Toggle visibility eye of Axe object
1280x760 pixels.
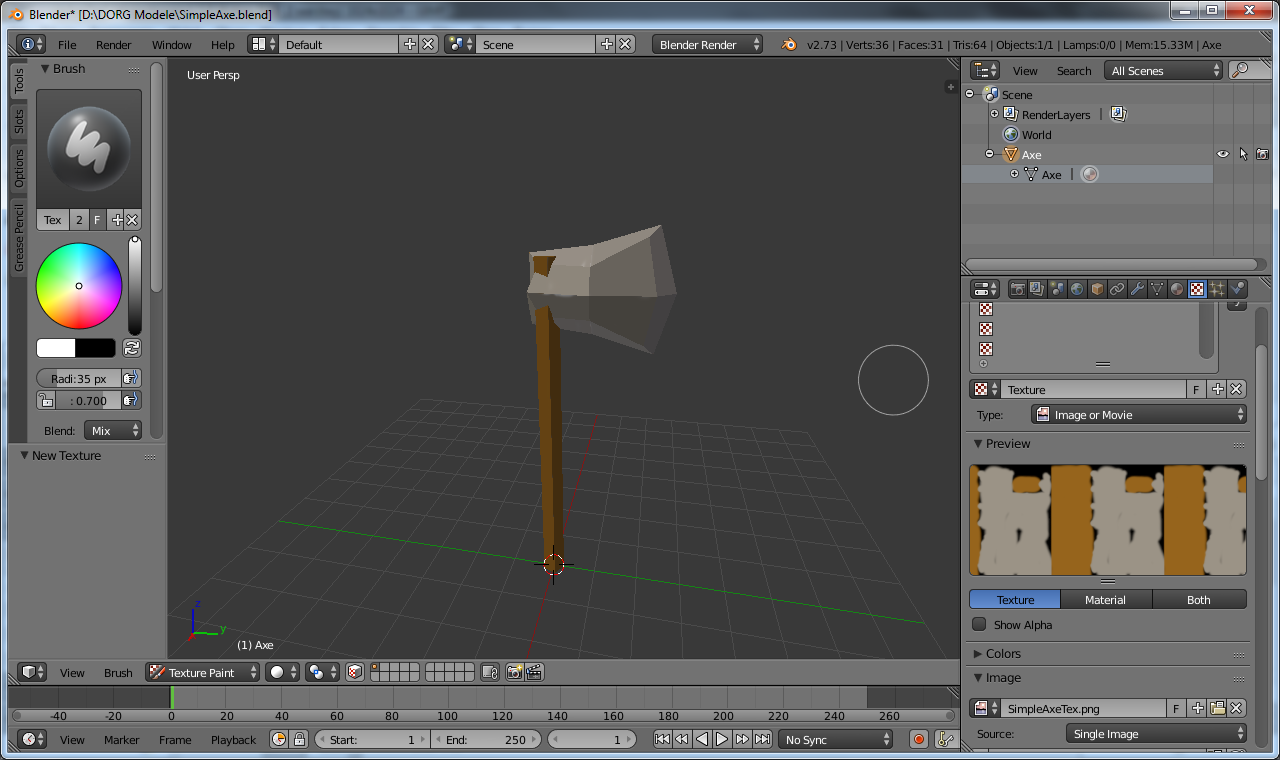[1222, 154]
